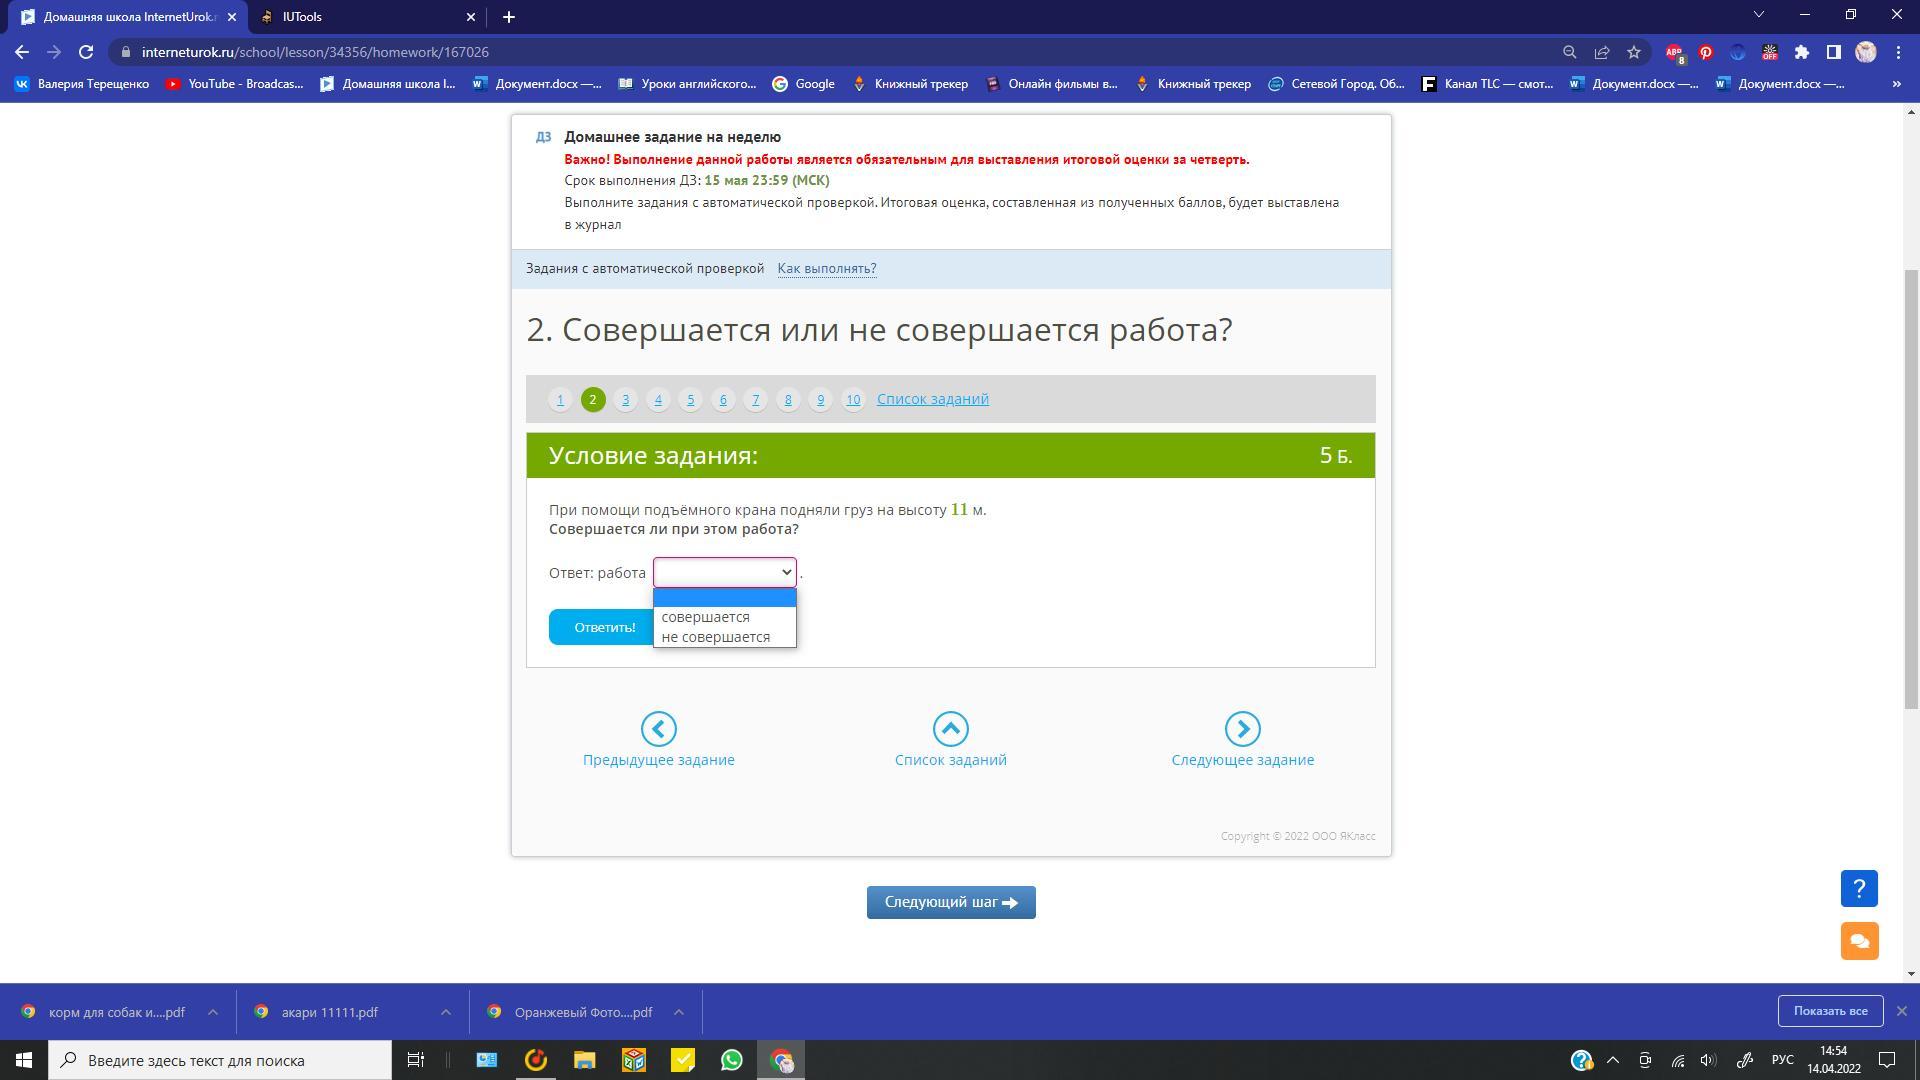Image resolution: width=1920 pixels, height=1080 pixels.
Task: Expand the answer combo box arrow
Action: (x=786, y=572)
